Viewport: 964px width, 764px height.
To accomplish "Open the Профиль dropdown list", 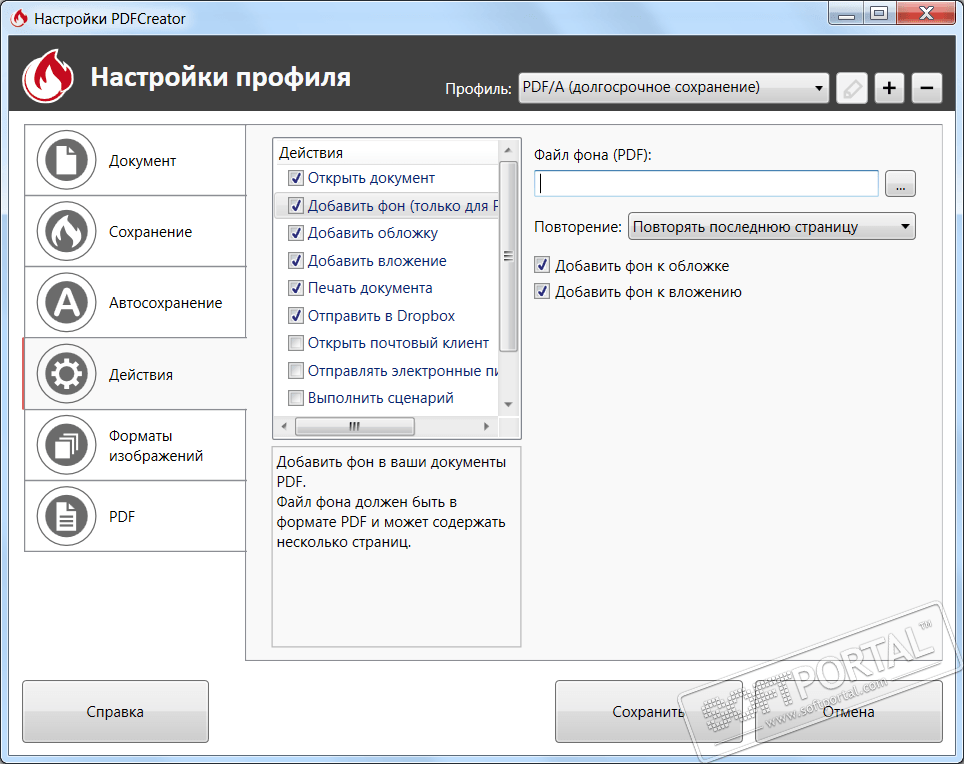I will [674, 88].
